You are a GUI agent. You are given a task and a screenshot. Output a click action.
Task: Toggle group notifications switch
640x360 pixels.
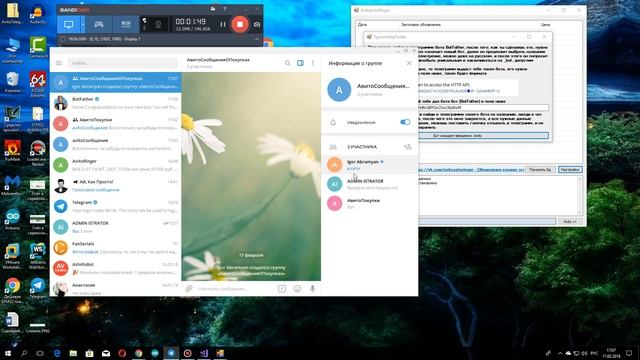point(405,122)
